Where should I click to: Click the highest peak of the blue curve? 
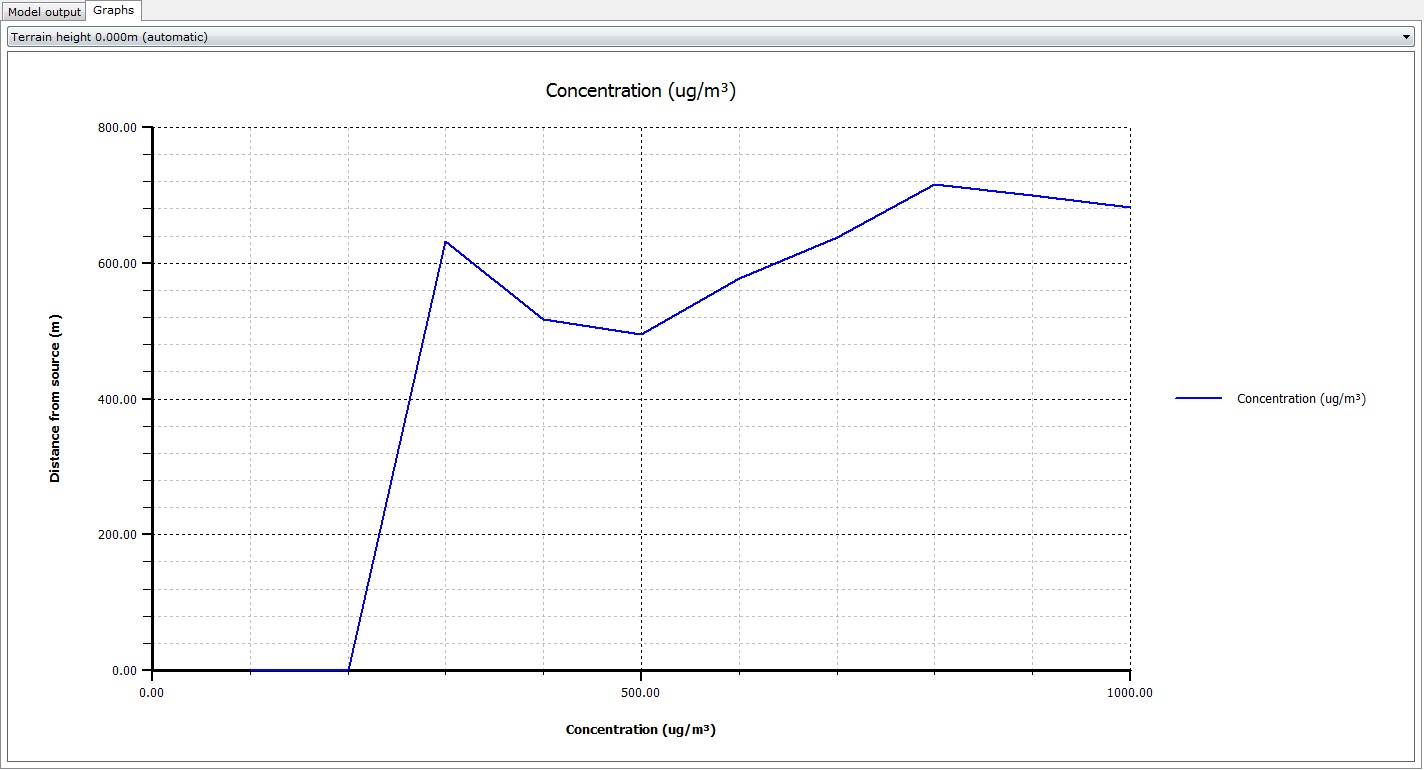tap(933, 184)
